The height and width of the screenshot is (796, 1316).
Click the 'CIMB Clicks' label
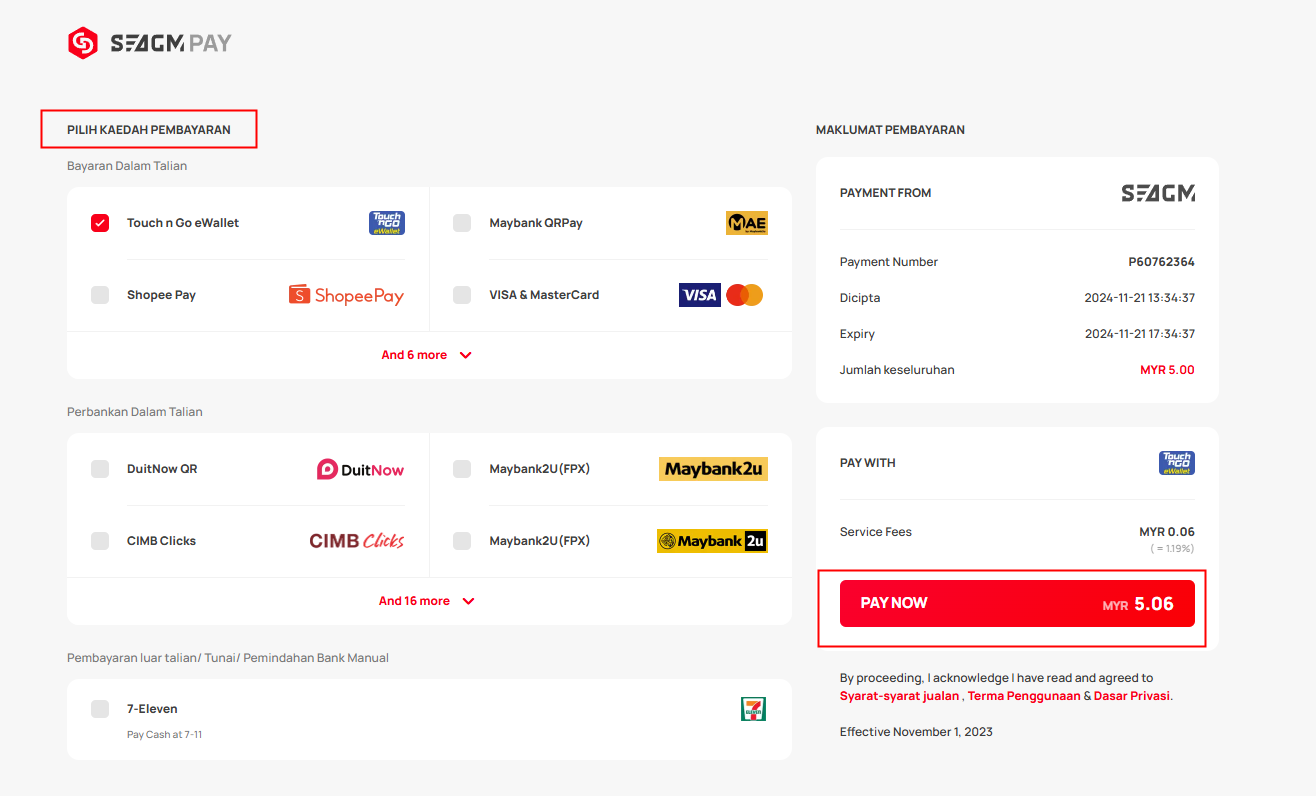161,541
